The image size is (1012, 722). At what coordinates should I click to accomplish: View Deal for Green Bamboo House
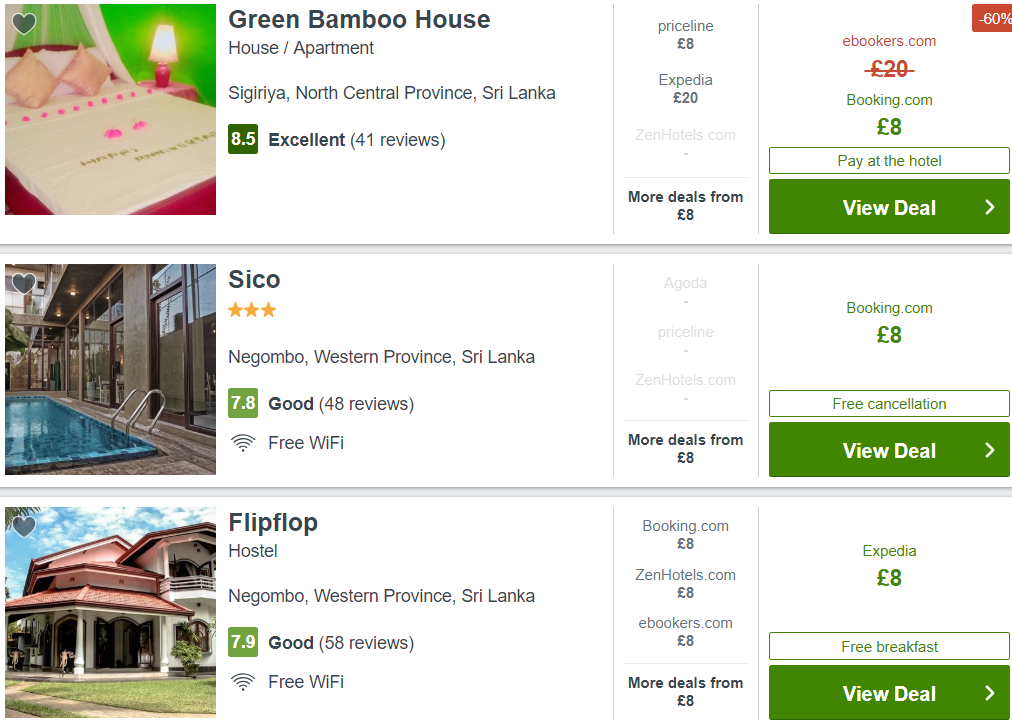click(x=889, y=207)
